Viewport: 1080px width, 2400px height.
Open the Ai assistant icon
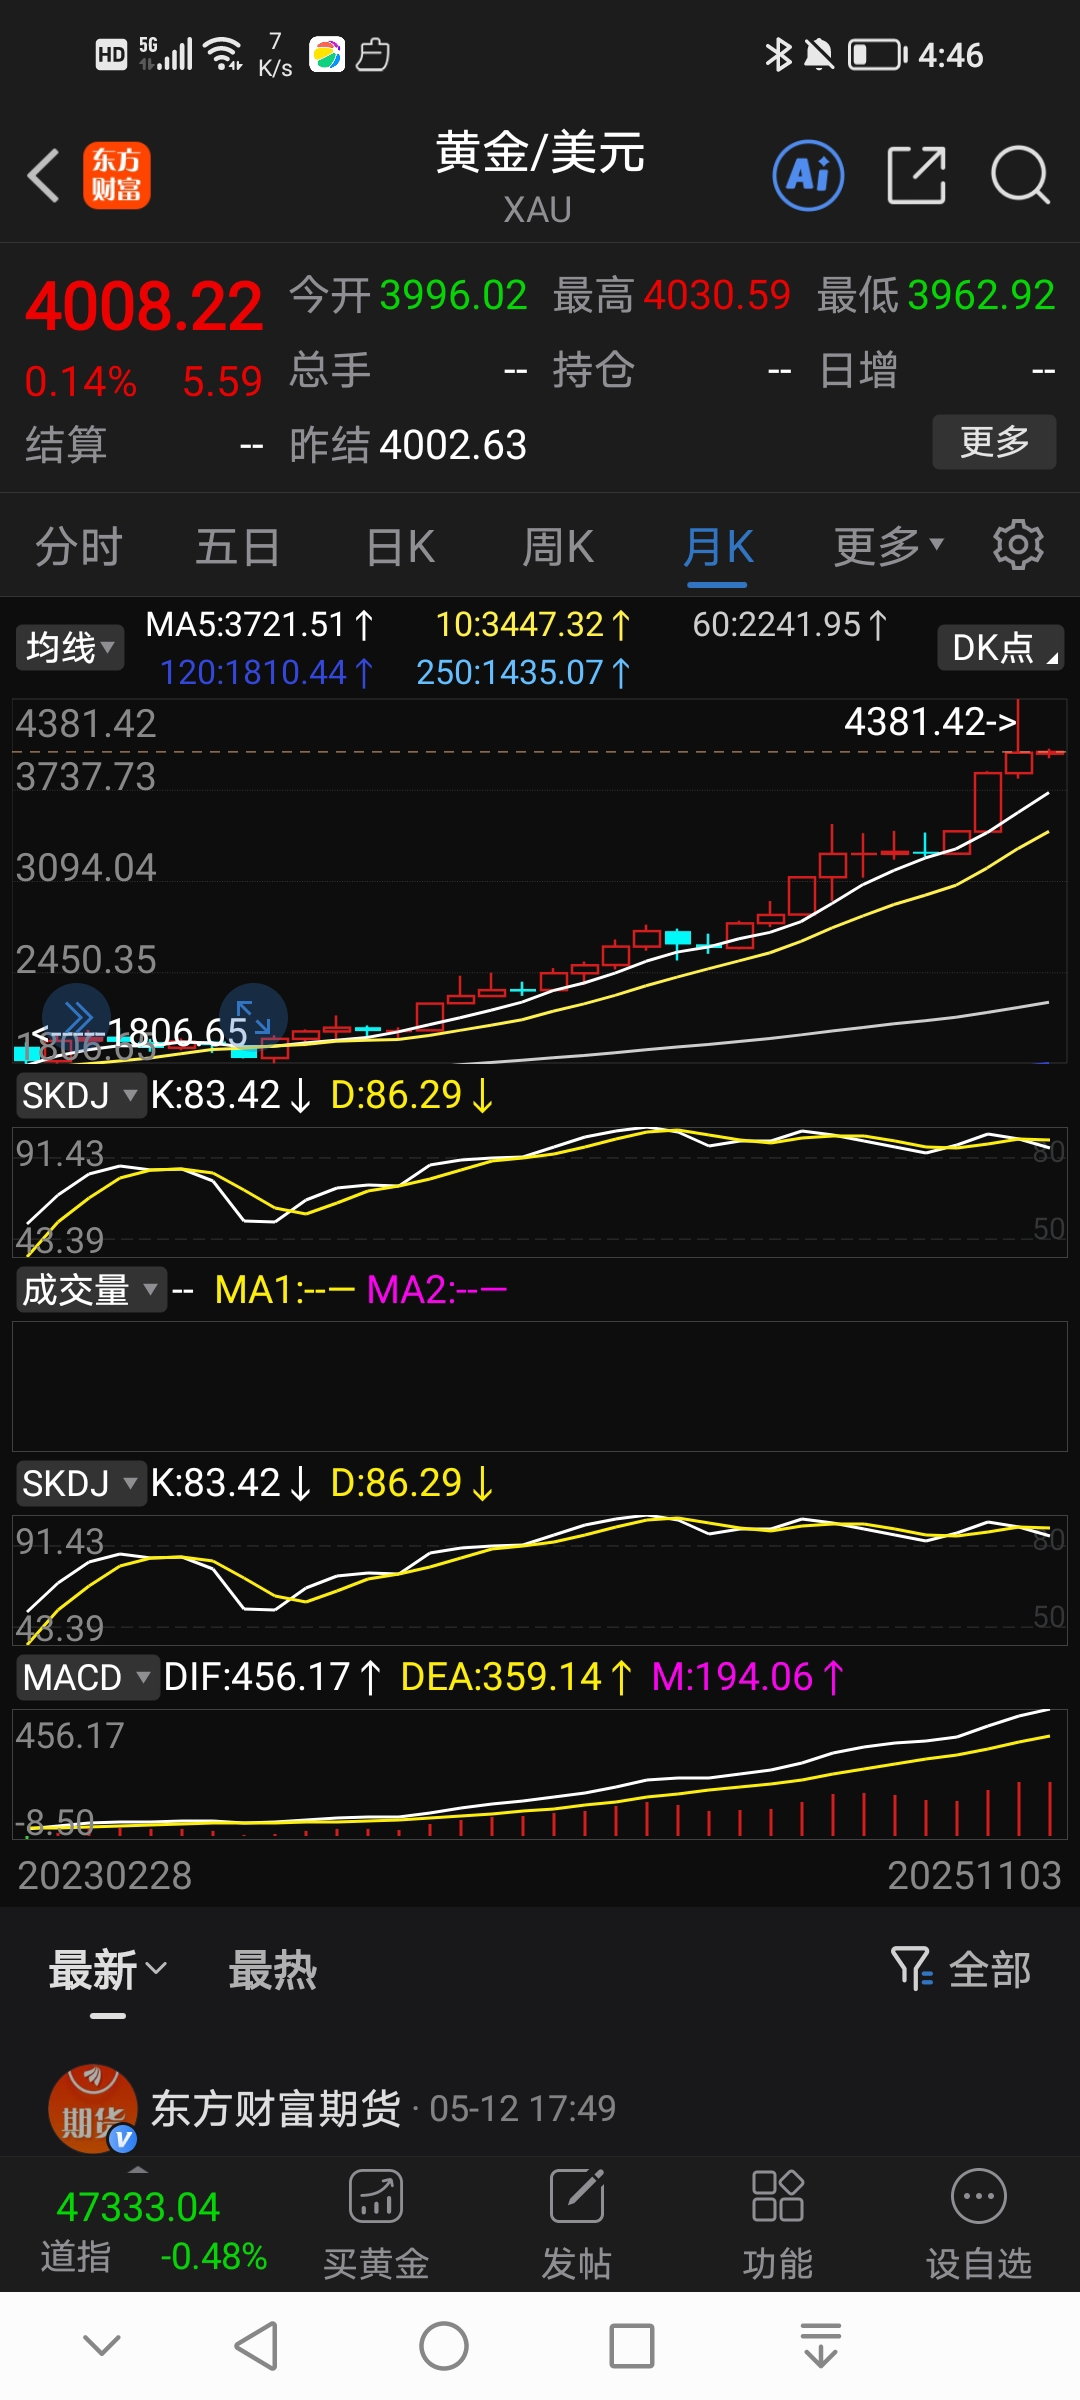[808, 175]
